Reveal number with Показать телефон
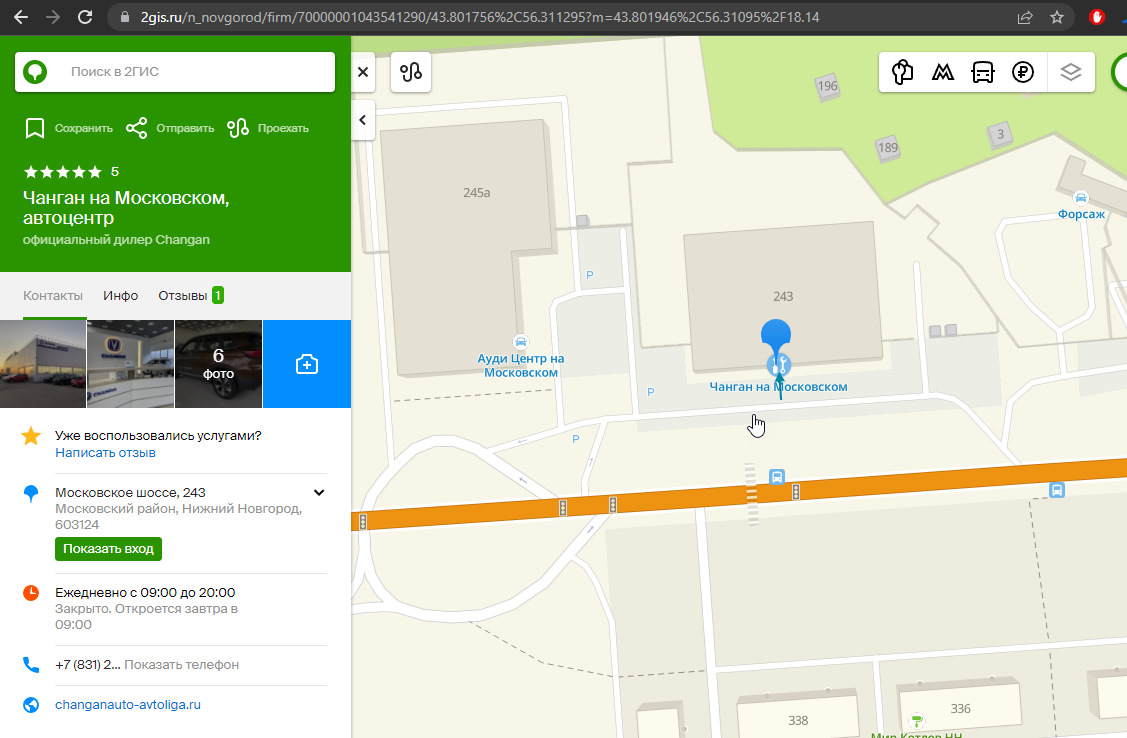The image size is (1127, 738). coord(181,665)
